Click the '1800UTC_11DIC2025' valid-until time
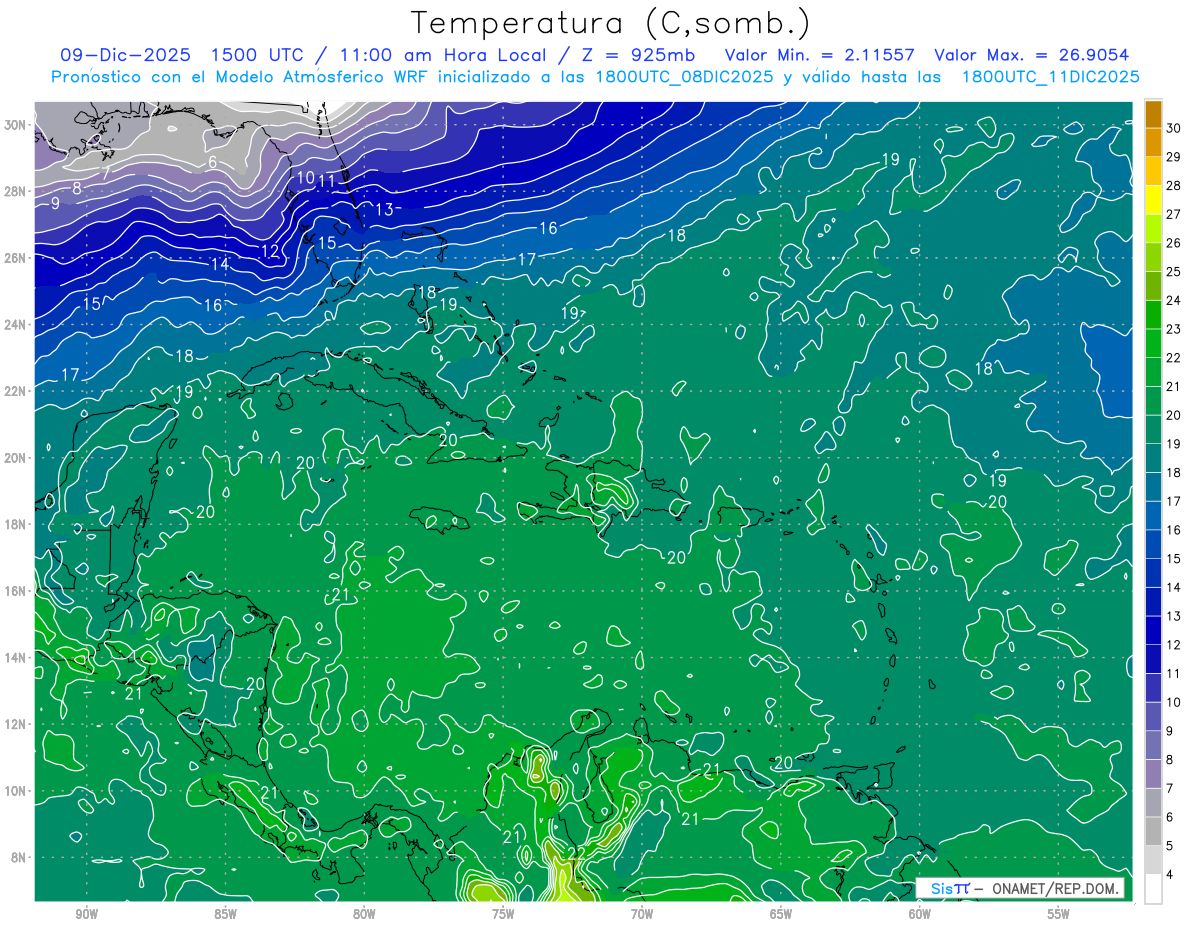This screenshot has height=927, width=1200. [1051, 77]
